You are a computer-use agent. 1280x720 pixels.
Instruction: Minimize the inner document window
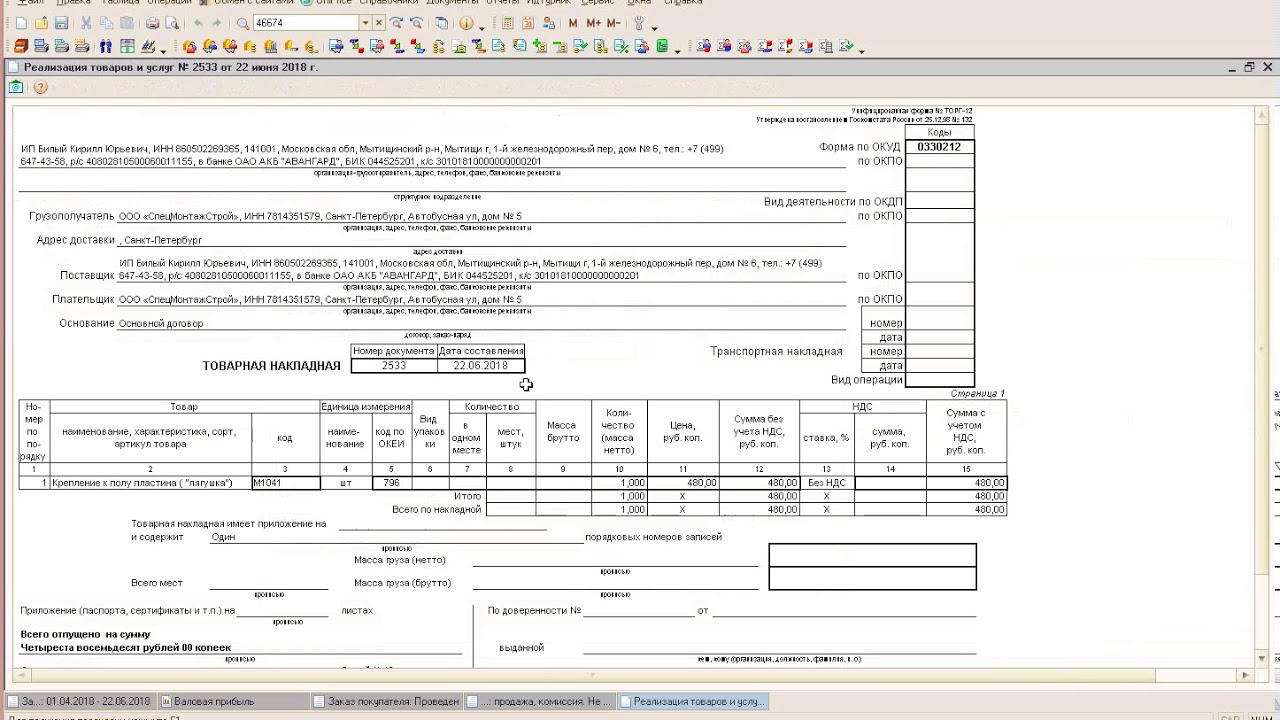click(x=1231, y=67)
